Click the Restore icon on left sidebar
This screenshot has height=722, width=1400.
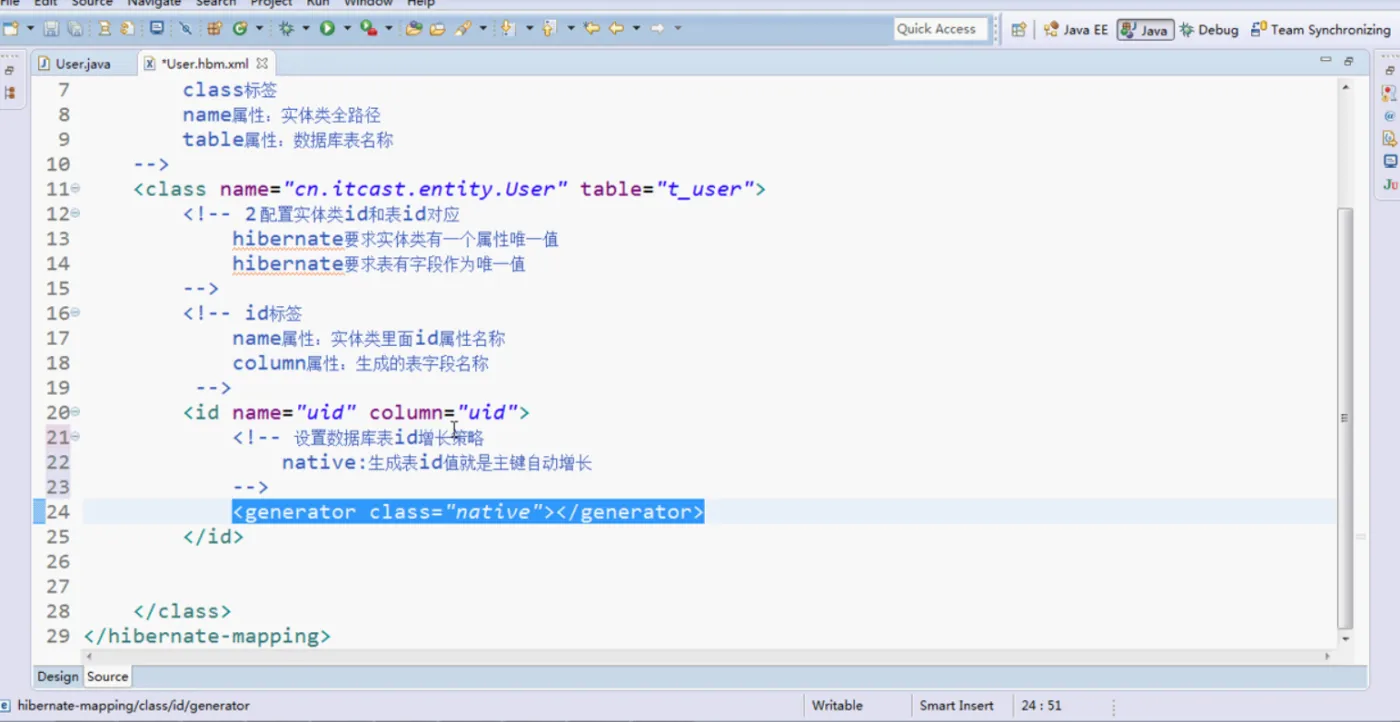[x=9, y=71]
